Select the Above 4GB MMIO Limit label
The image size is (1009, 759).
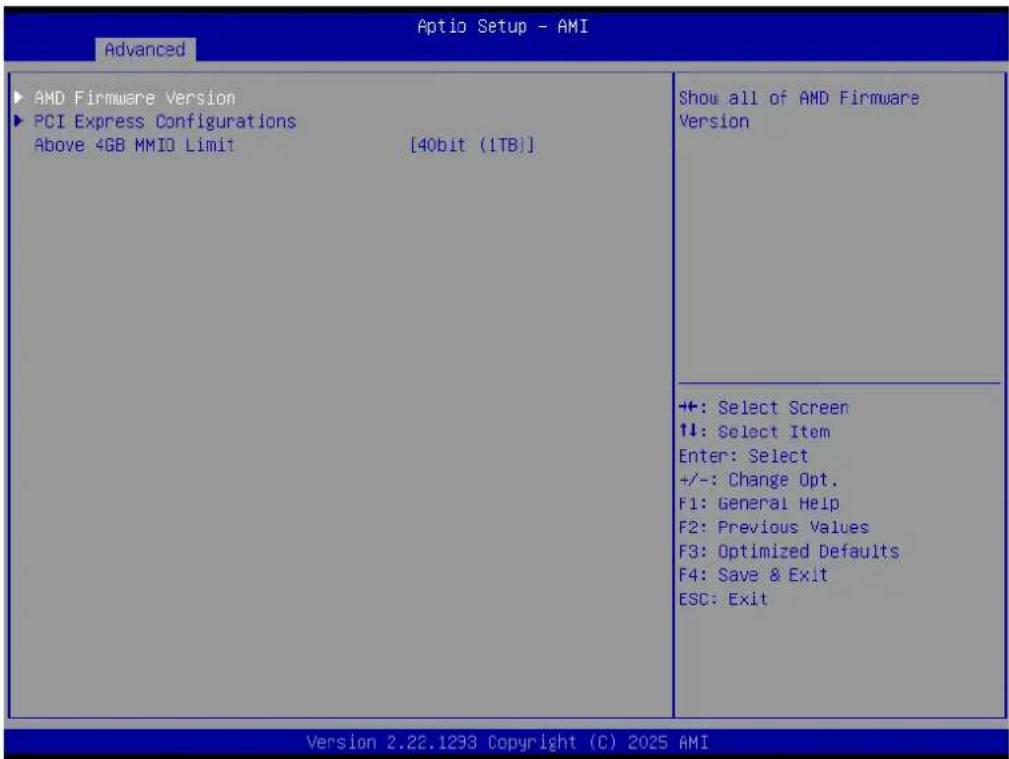click(x=134, y=145)
